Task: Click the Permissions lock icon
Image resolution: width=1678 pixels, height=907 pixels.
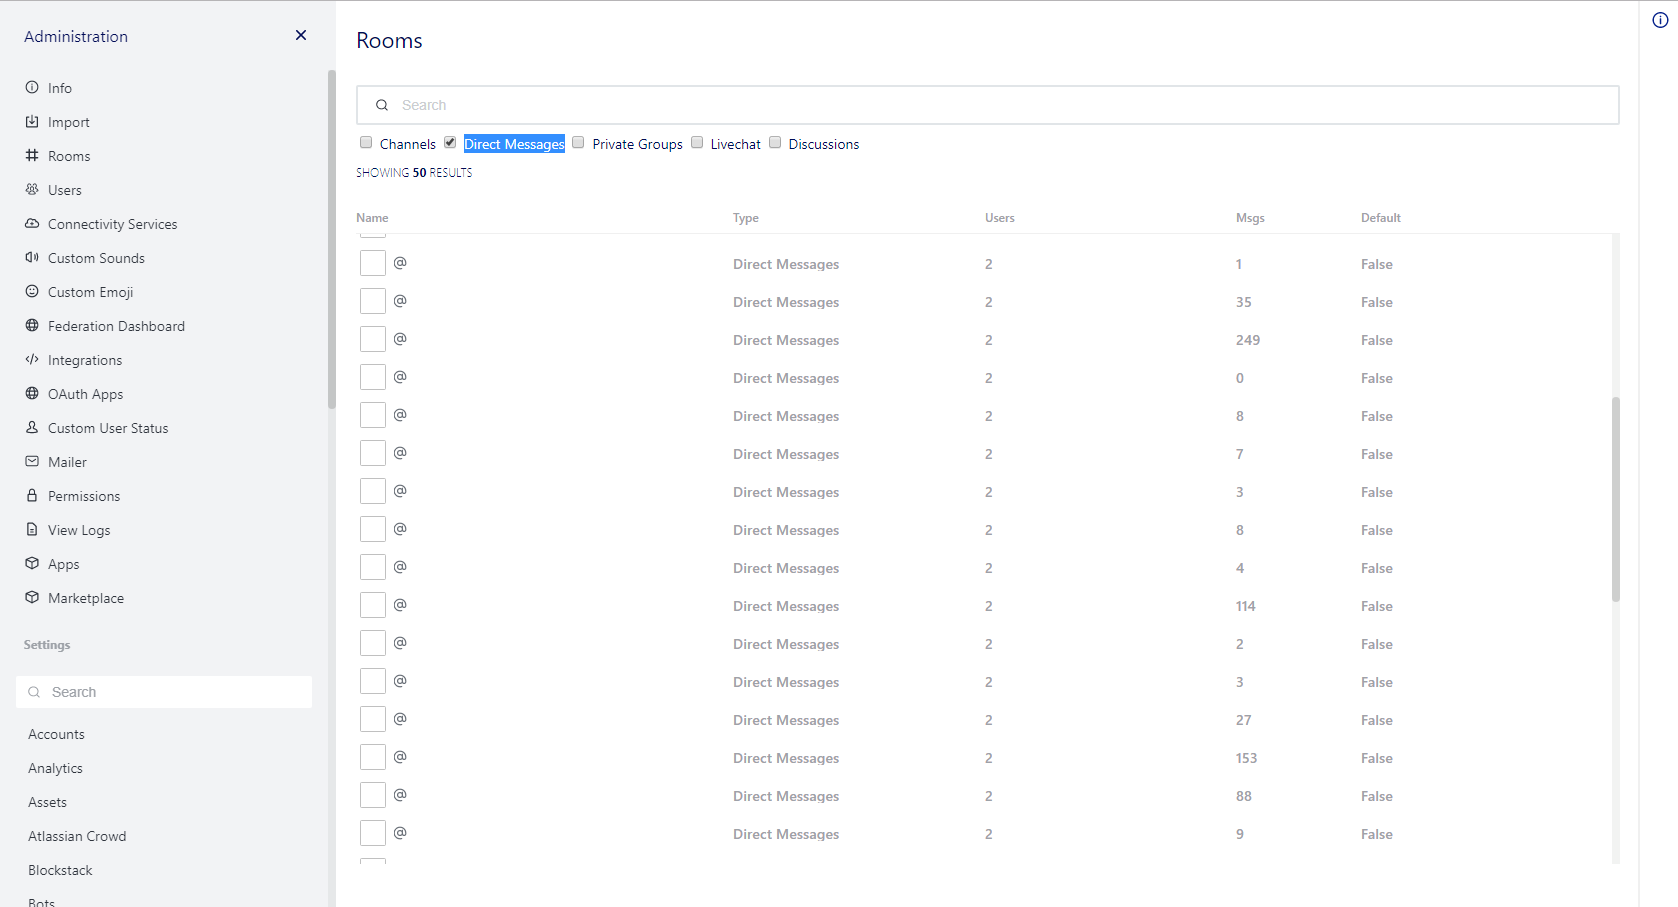Action: (x=32, y=495)
